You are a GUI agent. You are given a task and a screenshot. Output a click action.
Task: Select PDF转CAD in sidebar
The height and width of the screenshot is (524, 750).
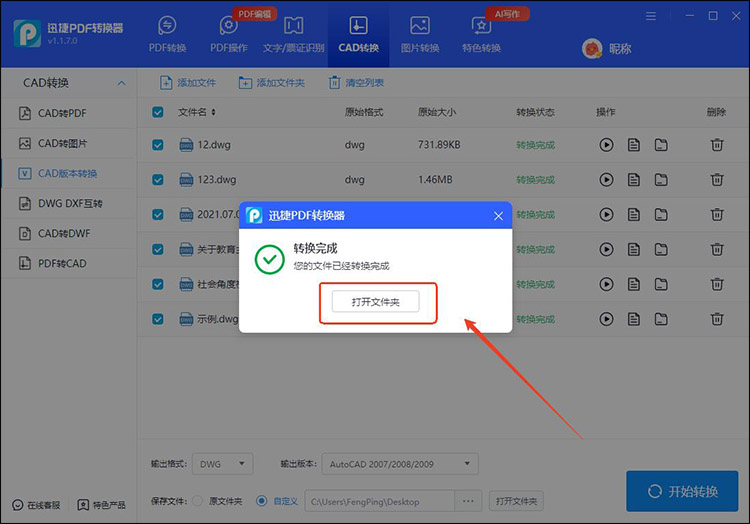(69, 263)
